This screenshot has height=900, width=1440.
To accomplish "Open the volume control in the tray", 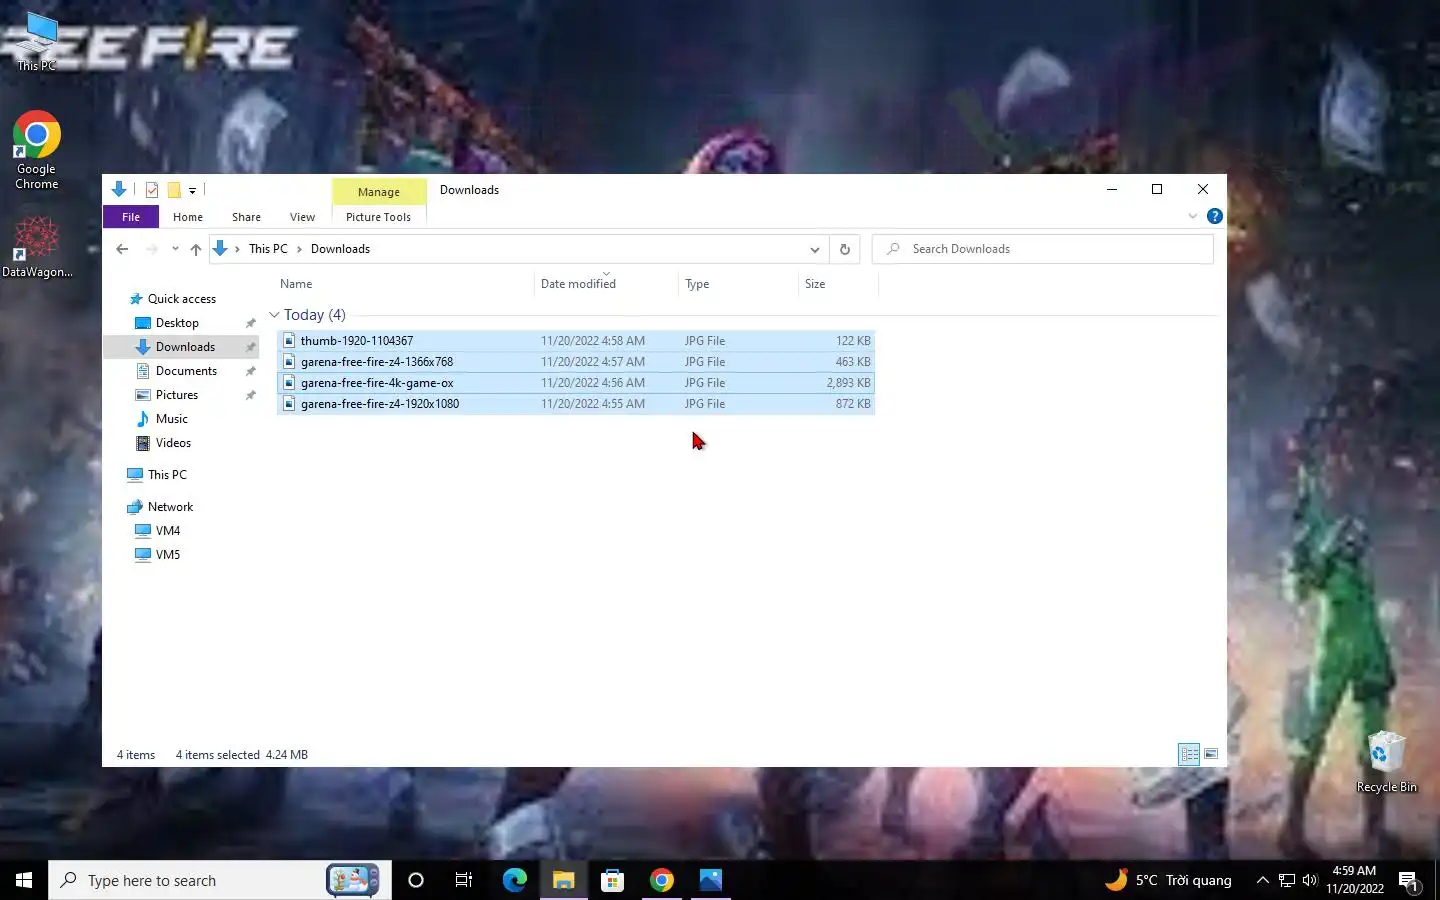I will tap(1310, 880).
